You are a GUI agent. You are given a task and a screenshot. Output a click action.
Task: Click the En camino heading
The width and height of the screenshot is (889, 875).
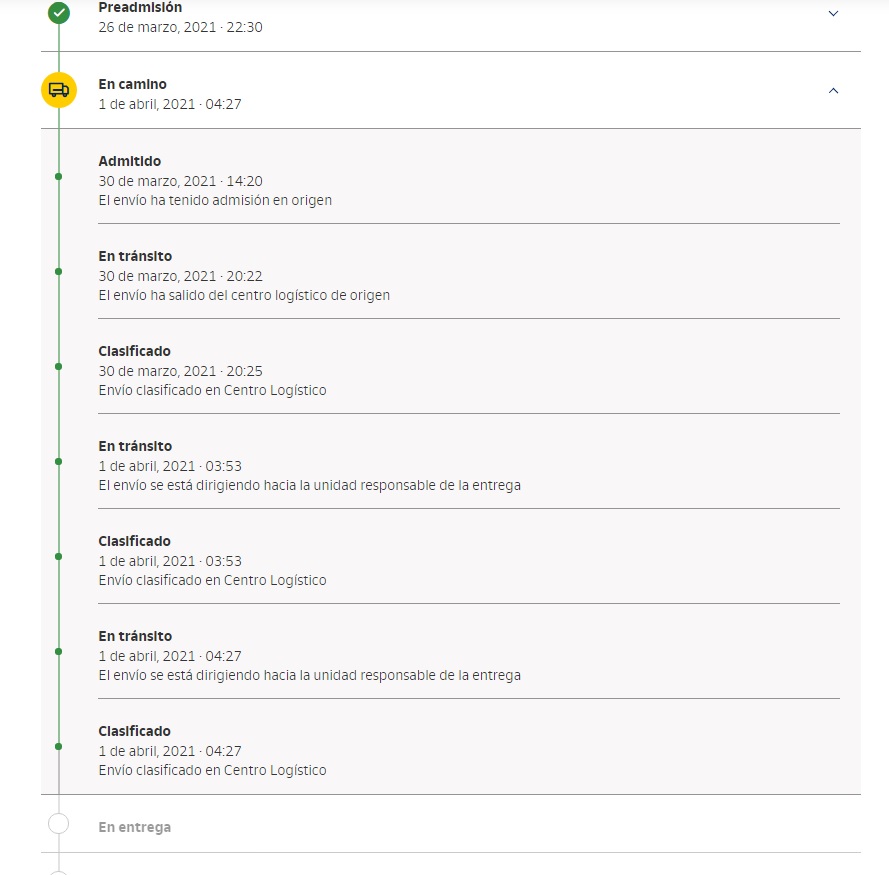(x=133, y=84)
